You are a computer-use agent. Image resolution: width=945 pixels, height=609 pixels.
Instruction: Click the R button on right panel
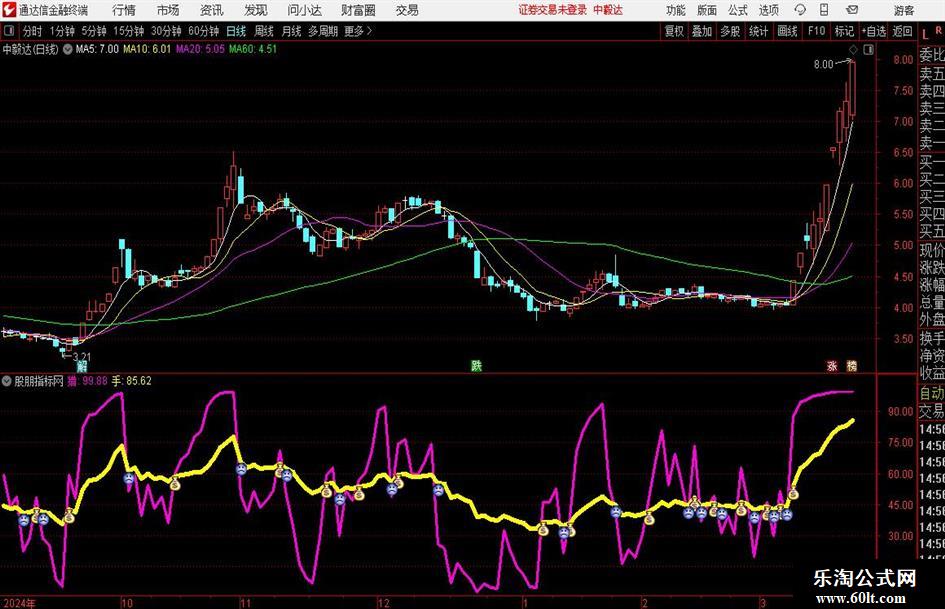(938, 30)
